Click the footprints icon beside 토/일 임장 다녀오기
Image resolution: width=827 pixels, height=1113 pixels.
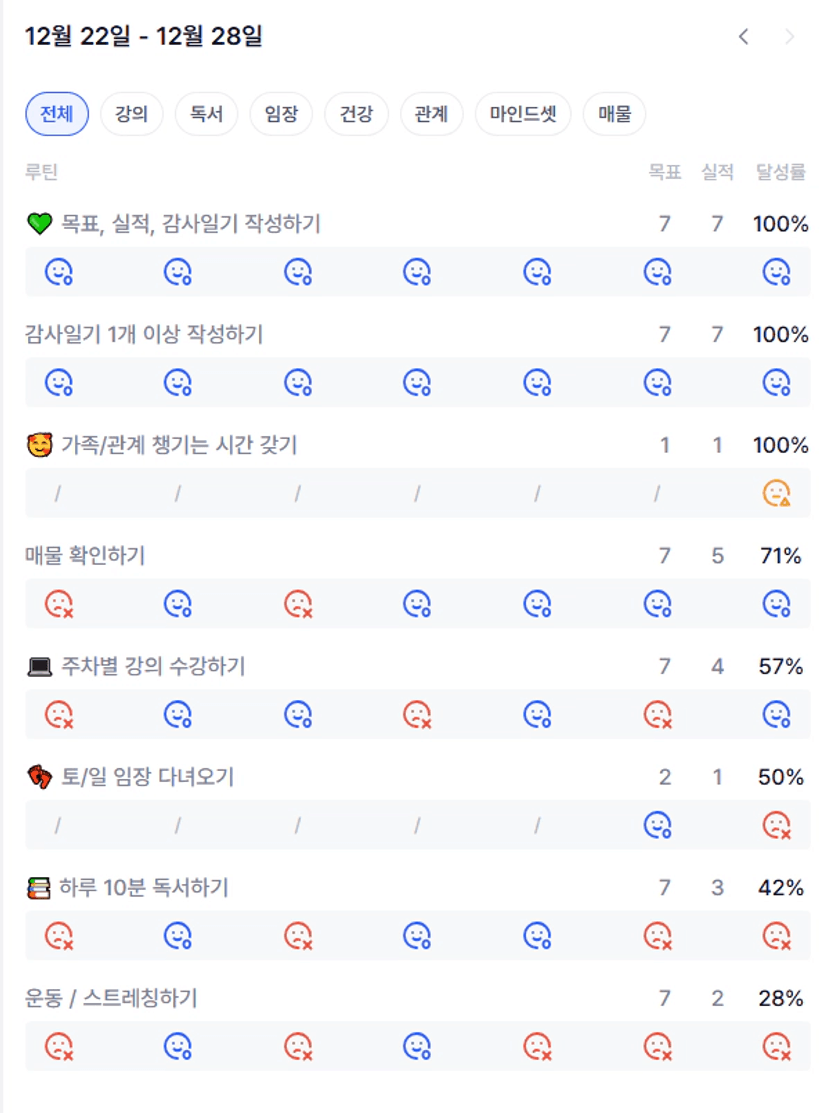(x=39, y=777)
